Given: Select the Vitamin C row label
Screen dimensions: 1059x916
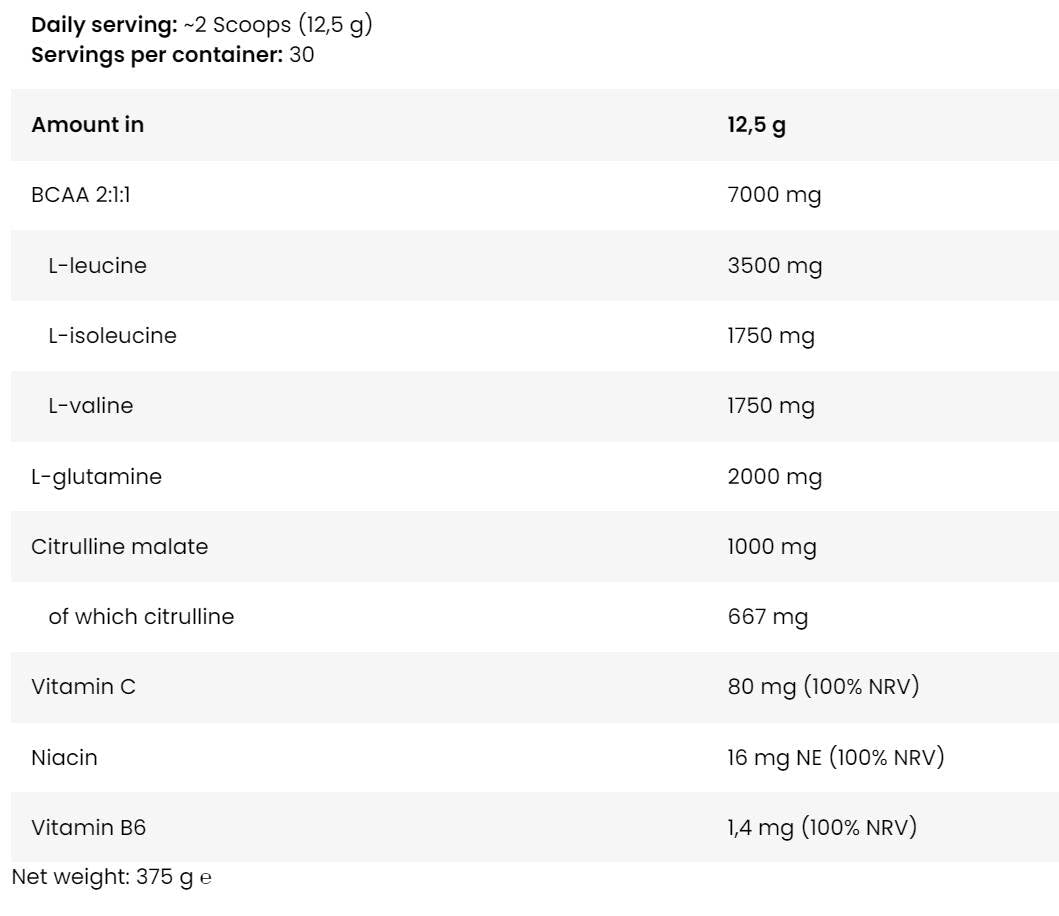Looking at the screenshot, I should tap(83, 687).
